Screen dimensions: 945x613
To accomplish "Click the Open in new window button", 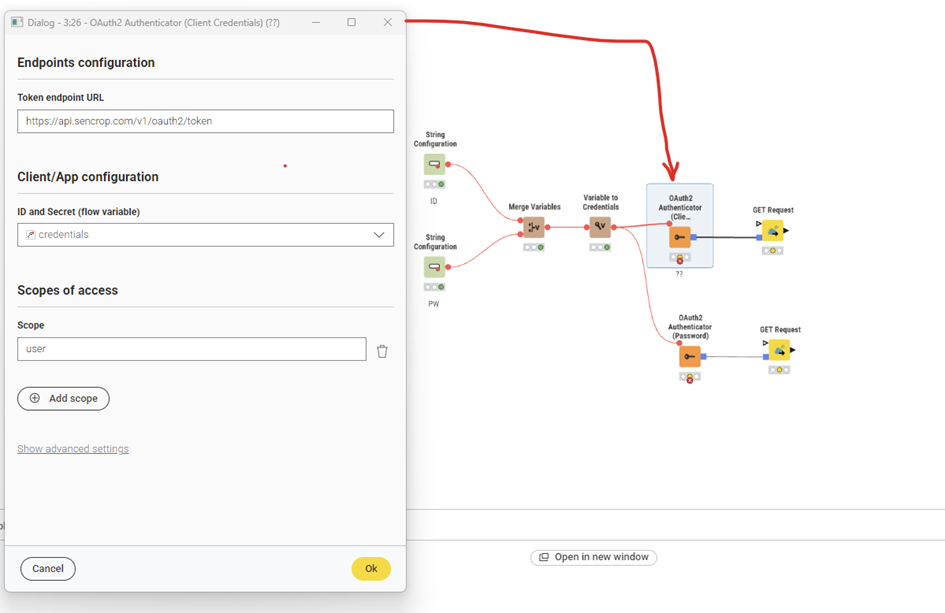I will point(594,557).
